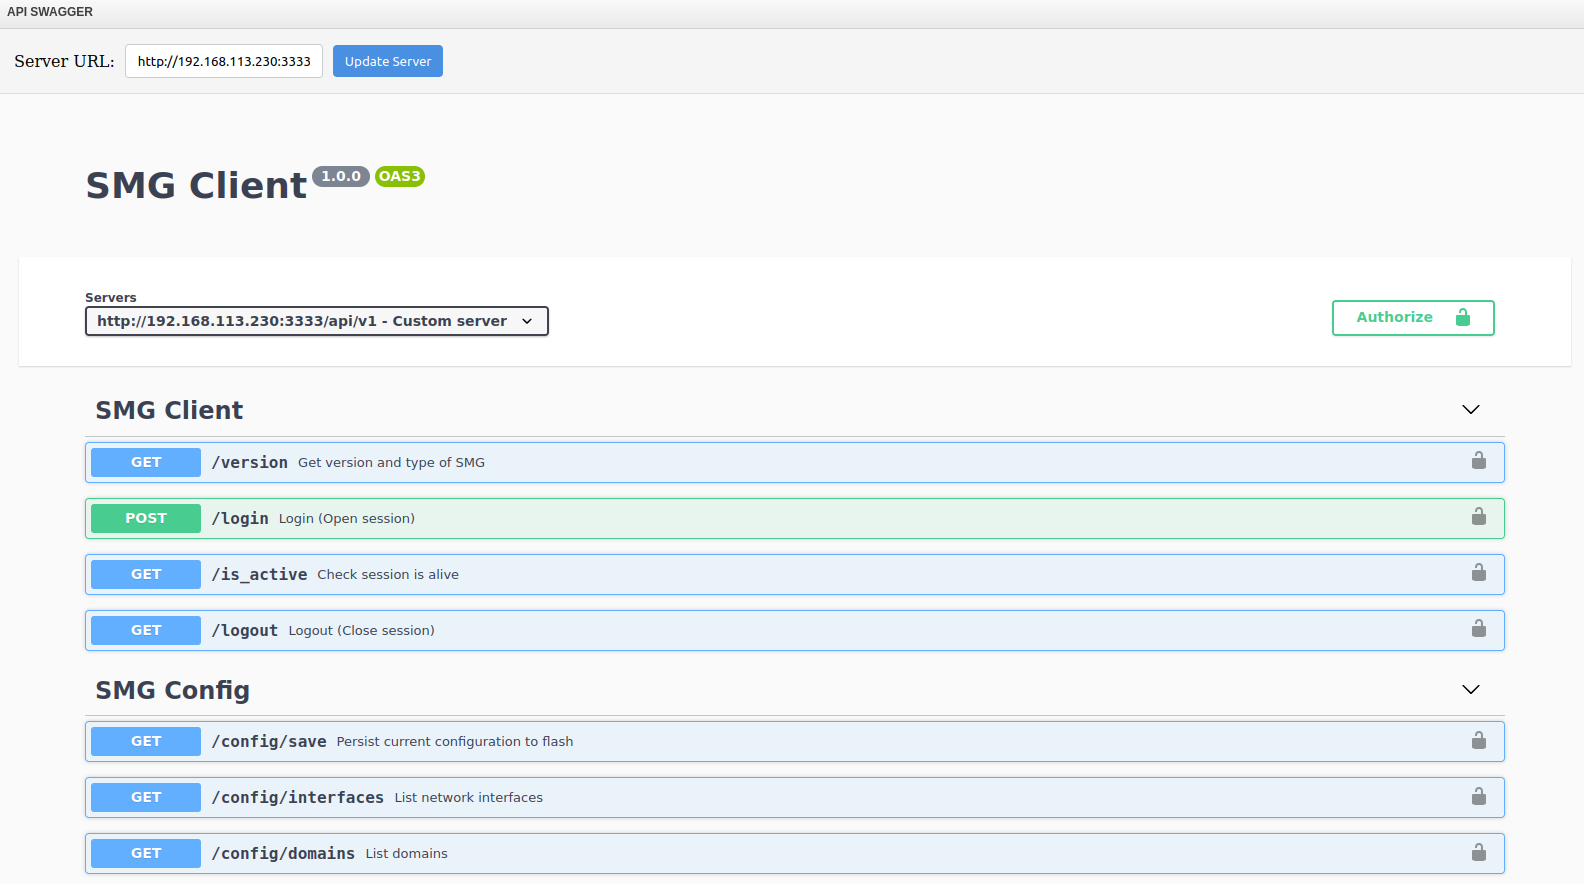Click the lock icon on /logout row
1584x884 pixels.
[1478, 629]
